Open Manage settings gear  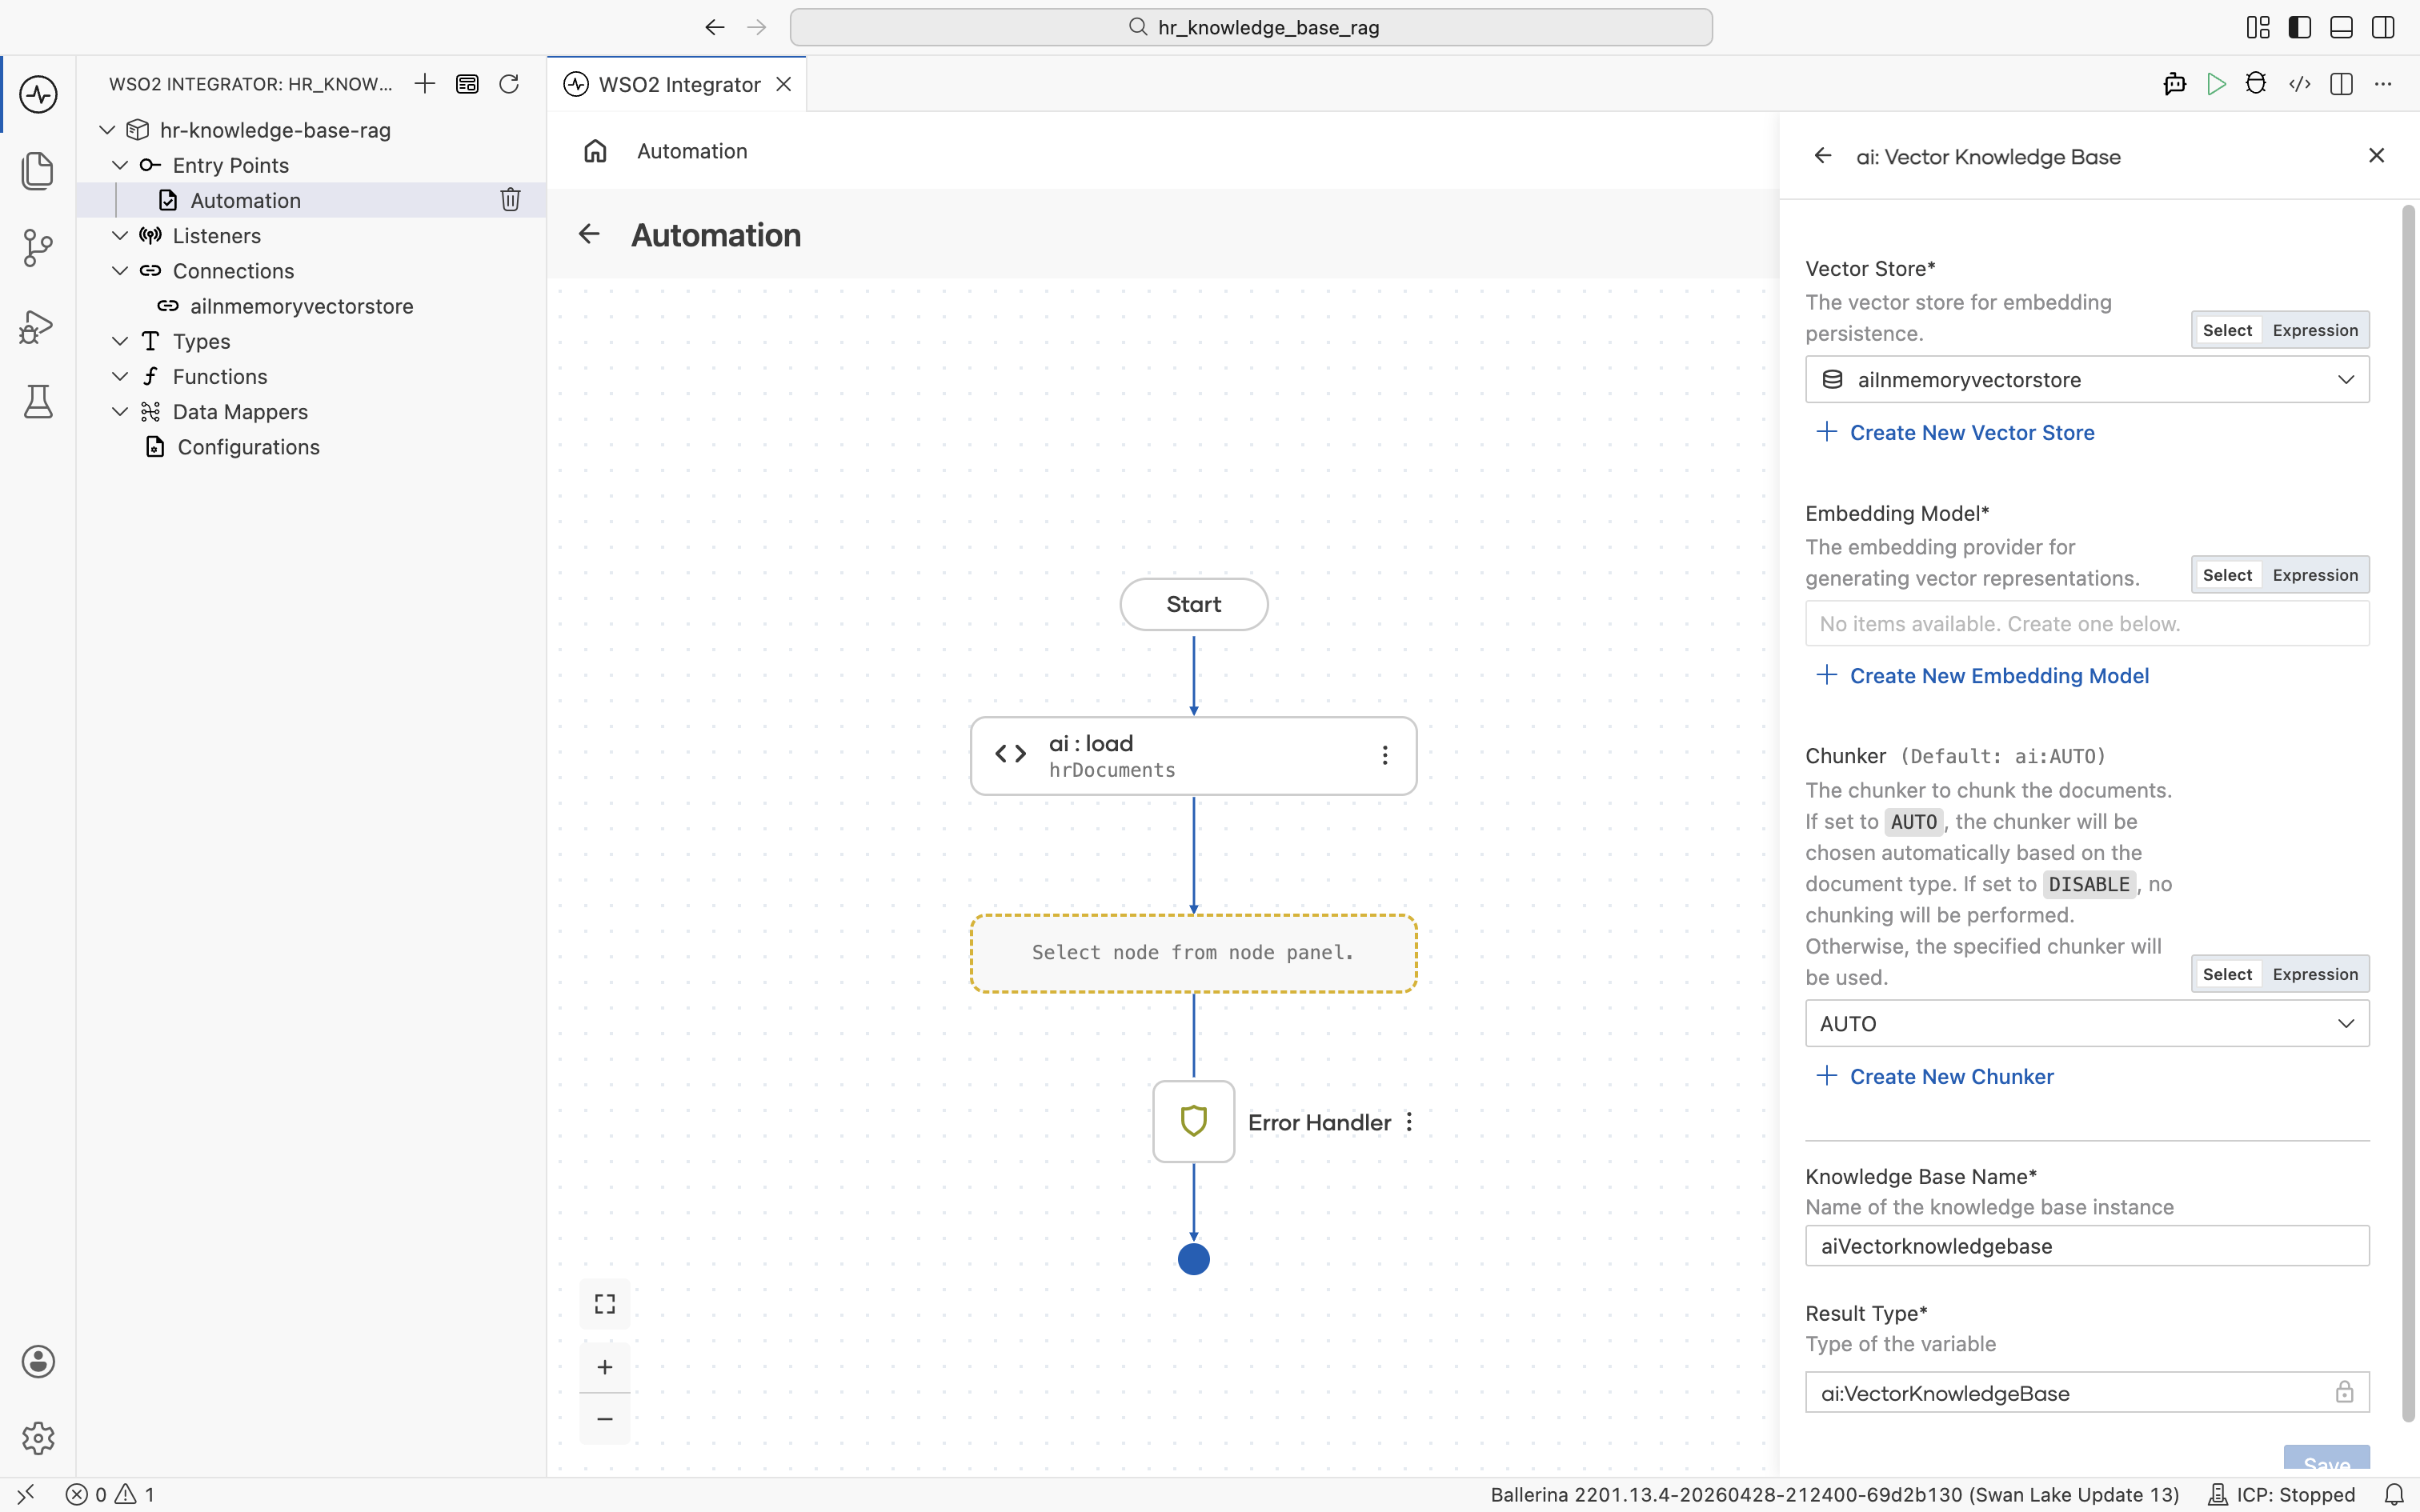click(38, 1438)
